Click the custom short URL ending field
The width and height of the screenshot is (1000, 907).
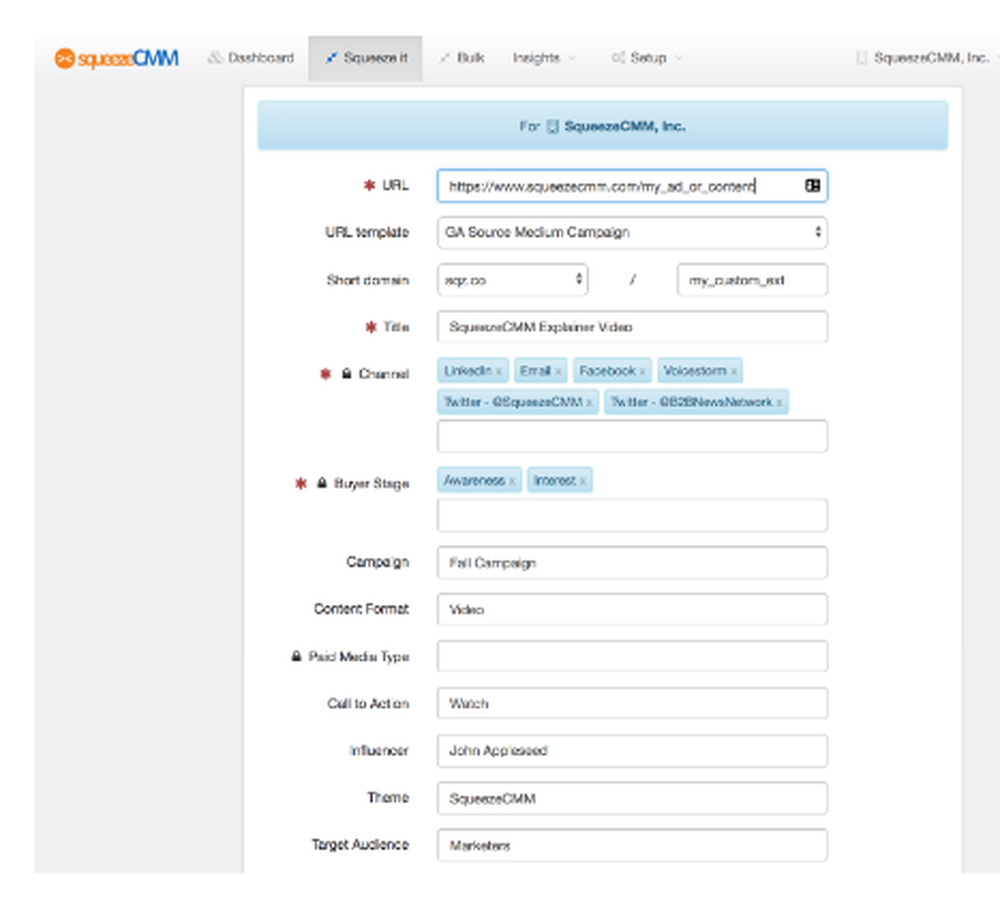click(x=752, y=280)
